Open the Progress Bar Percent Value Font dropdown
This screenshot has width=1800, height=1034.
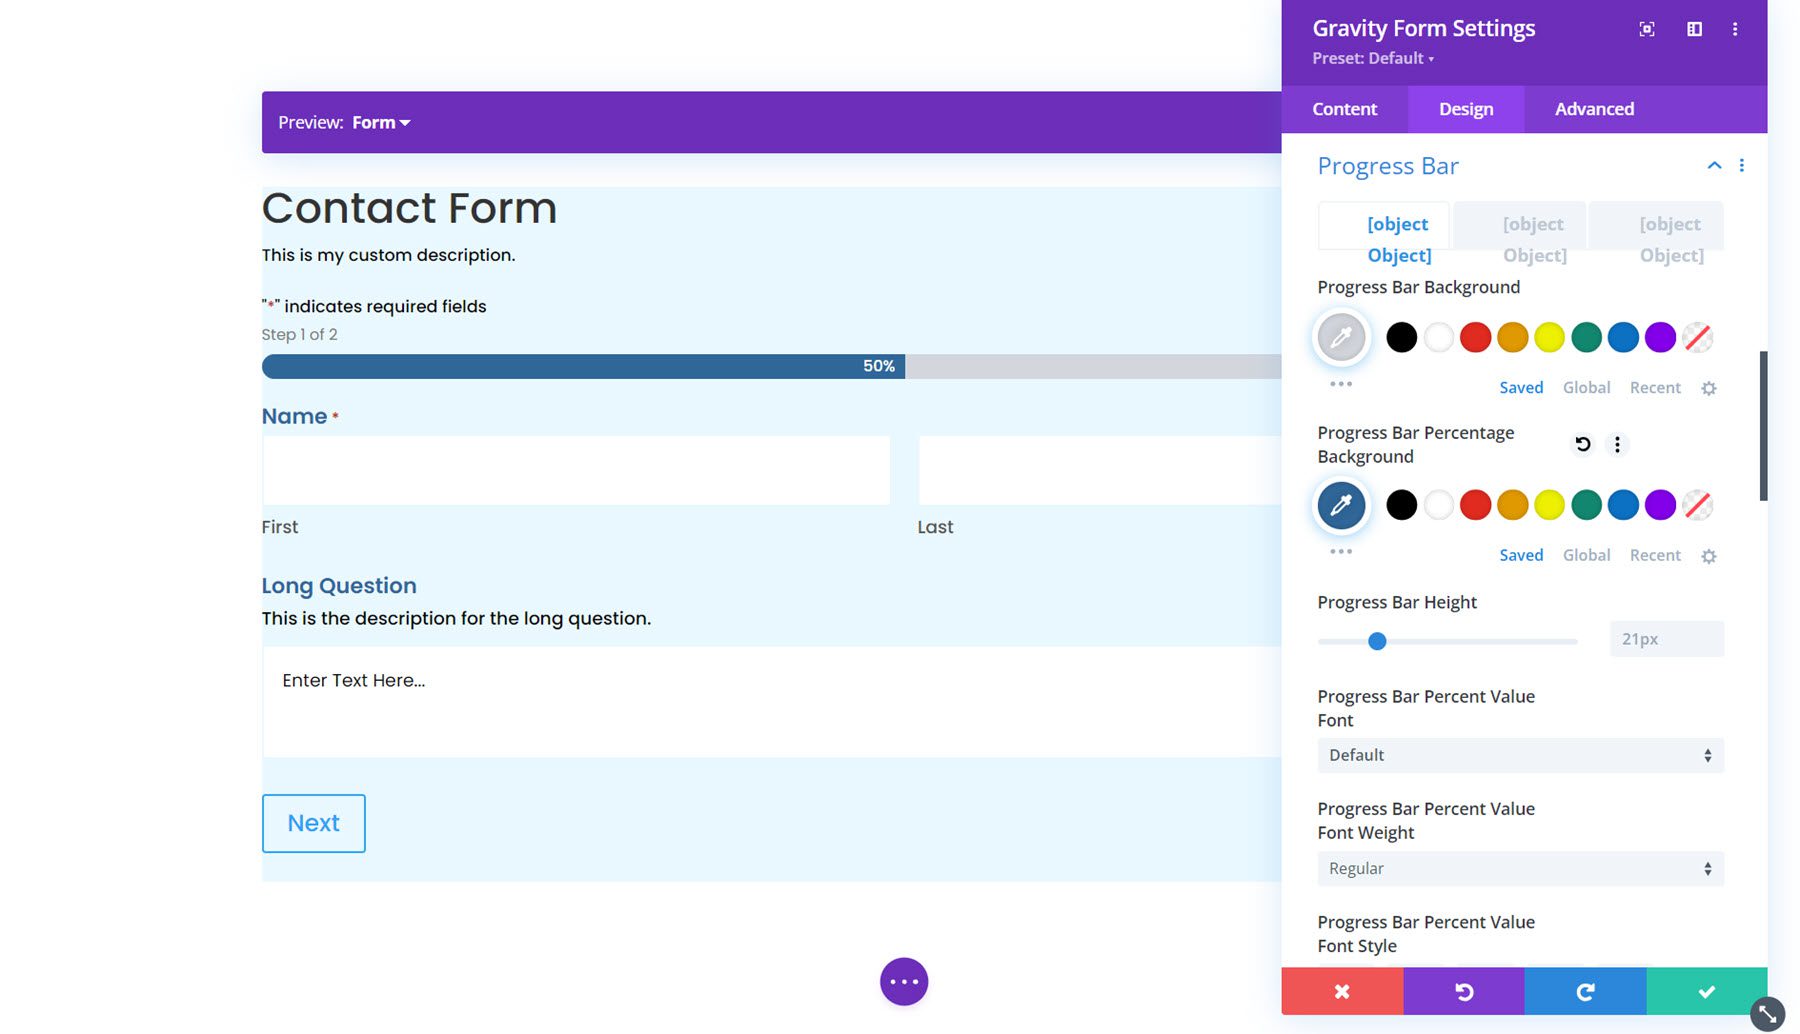[1519, 755]
